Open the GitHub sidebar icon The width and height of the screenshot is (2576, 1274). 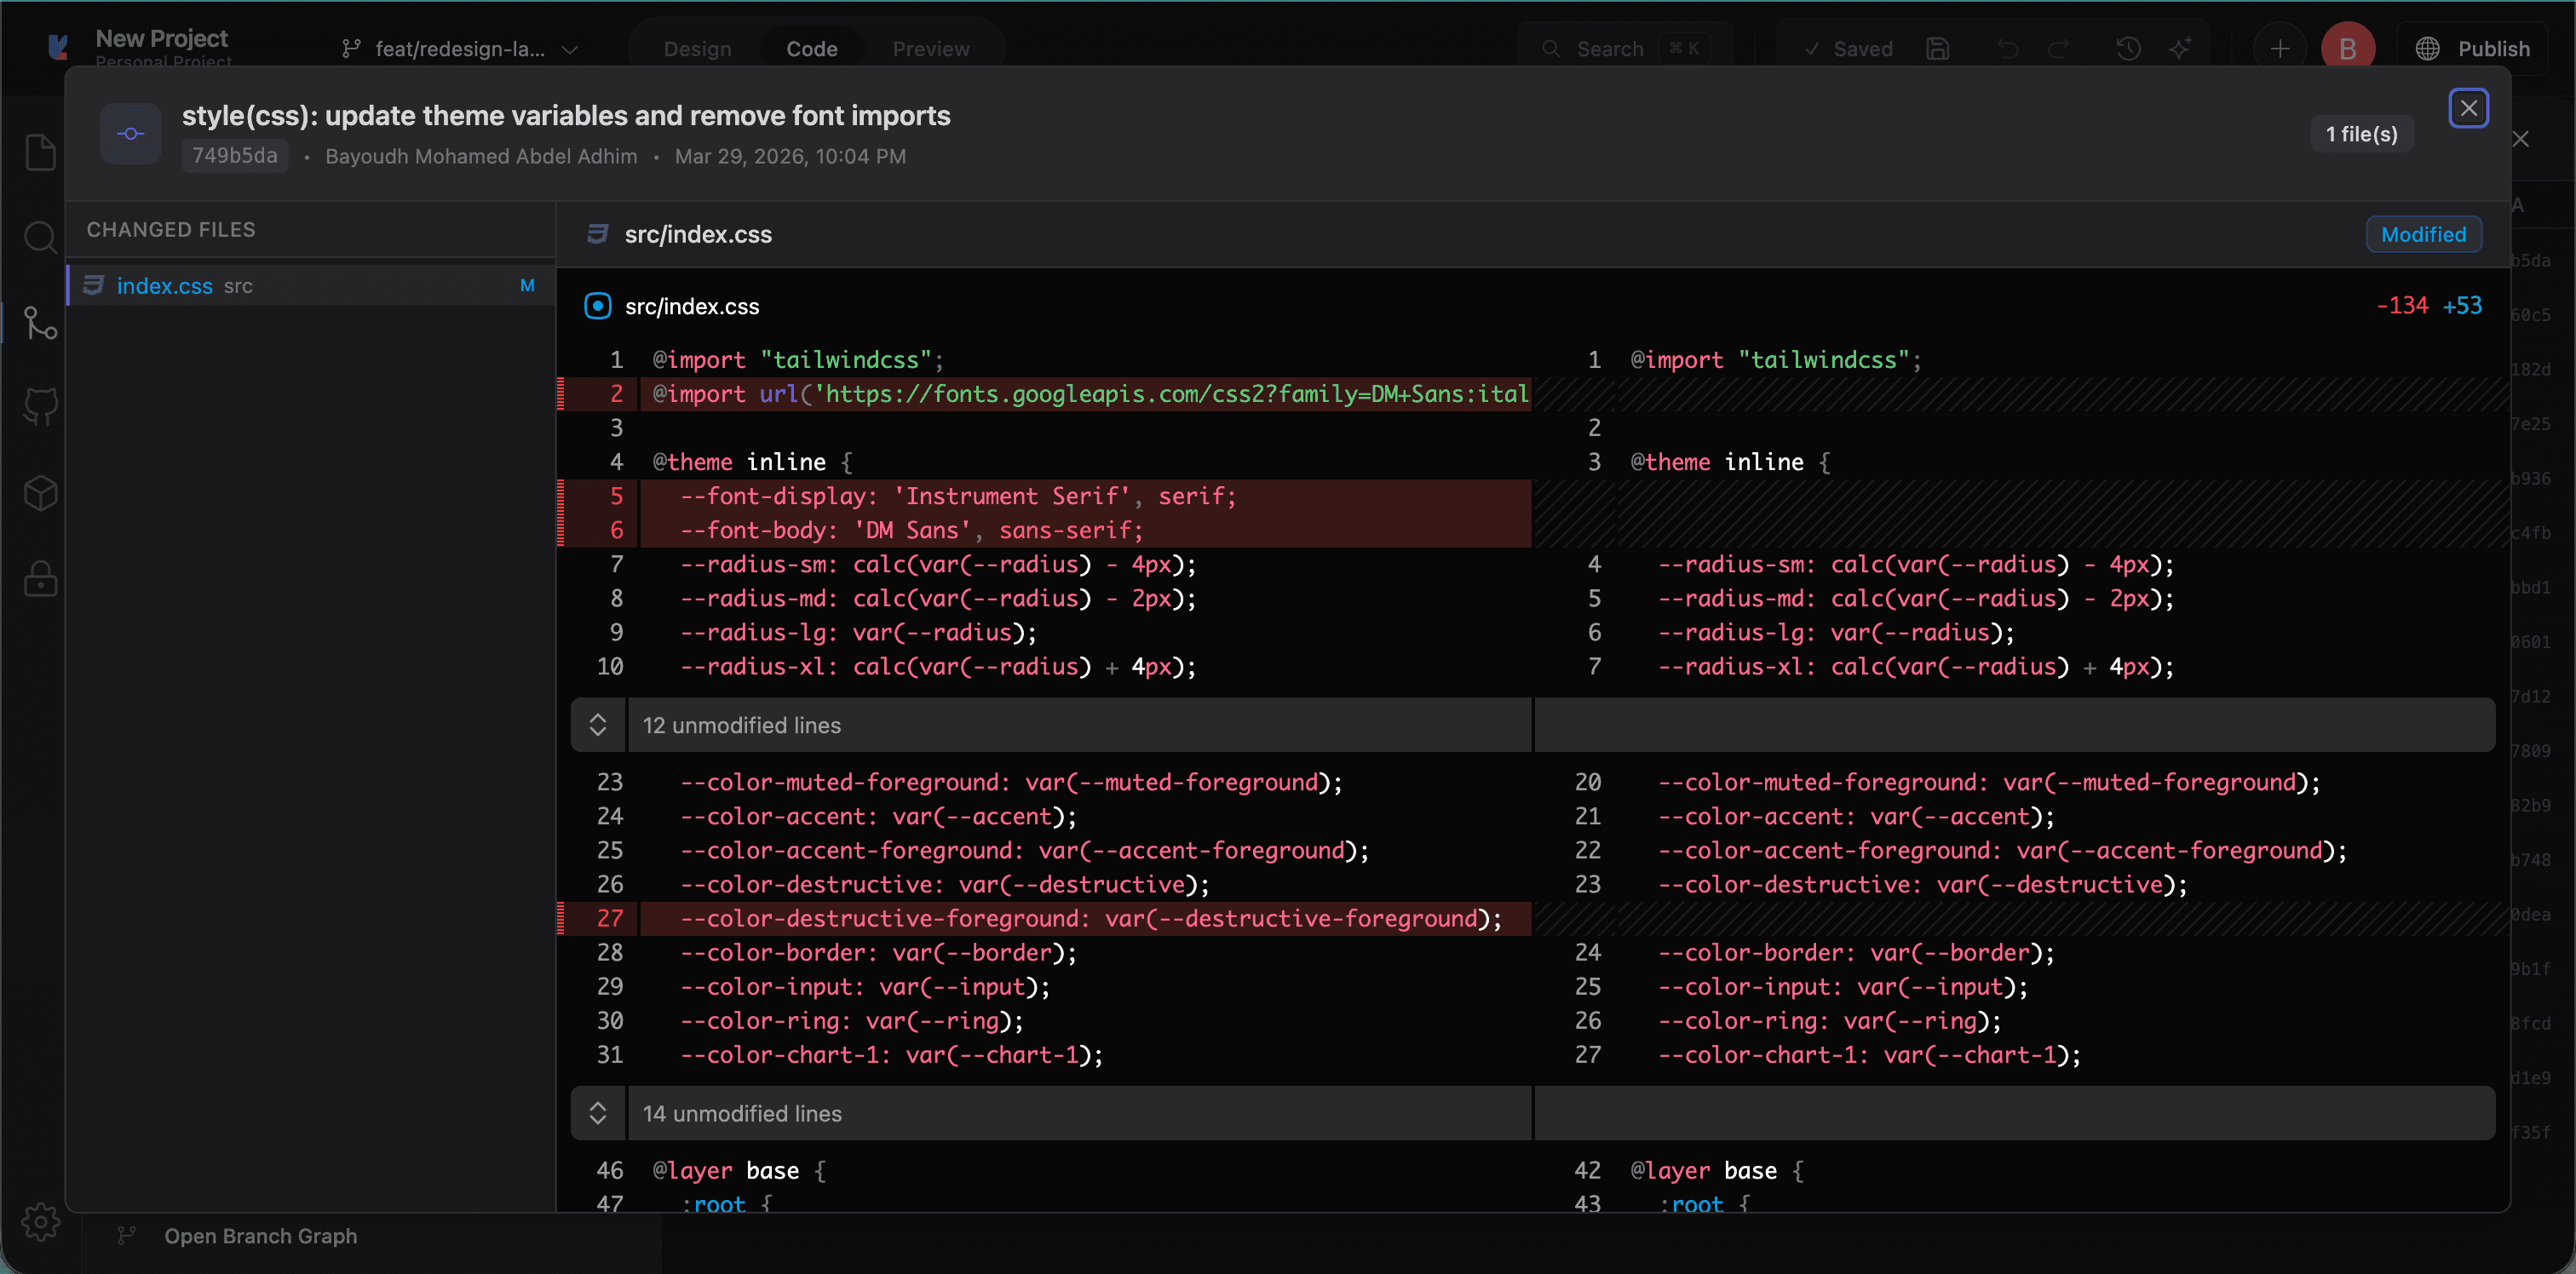[40, 407]
